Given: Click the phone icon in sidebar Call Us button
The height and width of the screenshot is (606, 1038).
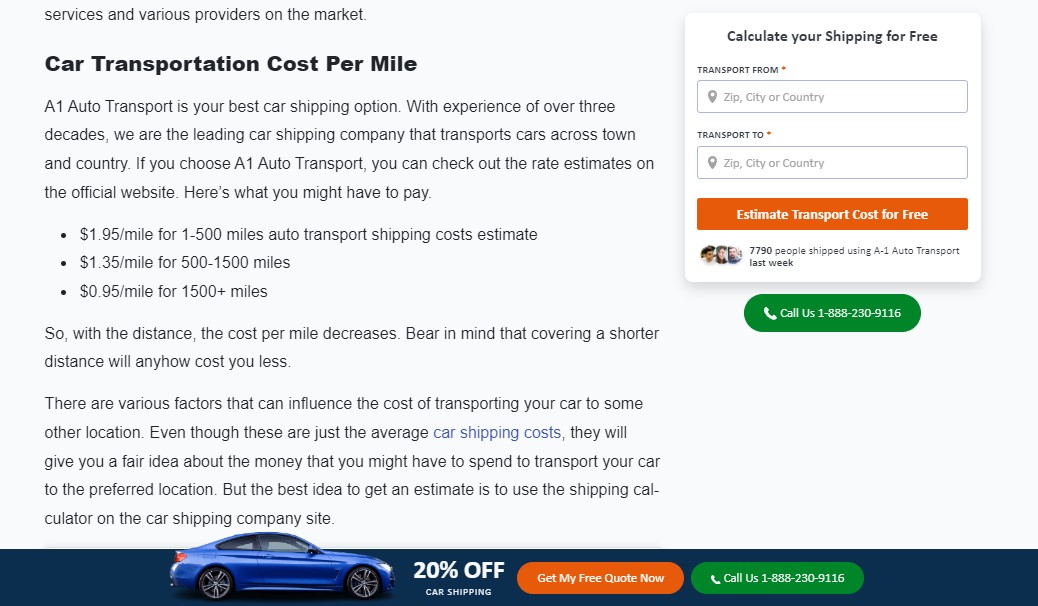Looking at the screenshot, I should click(x=770, y=313).
